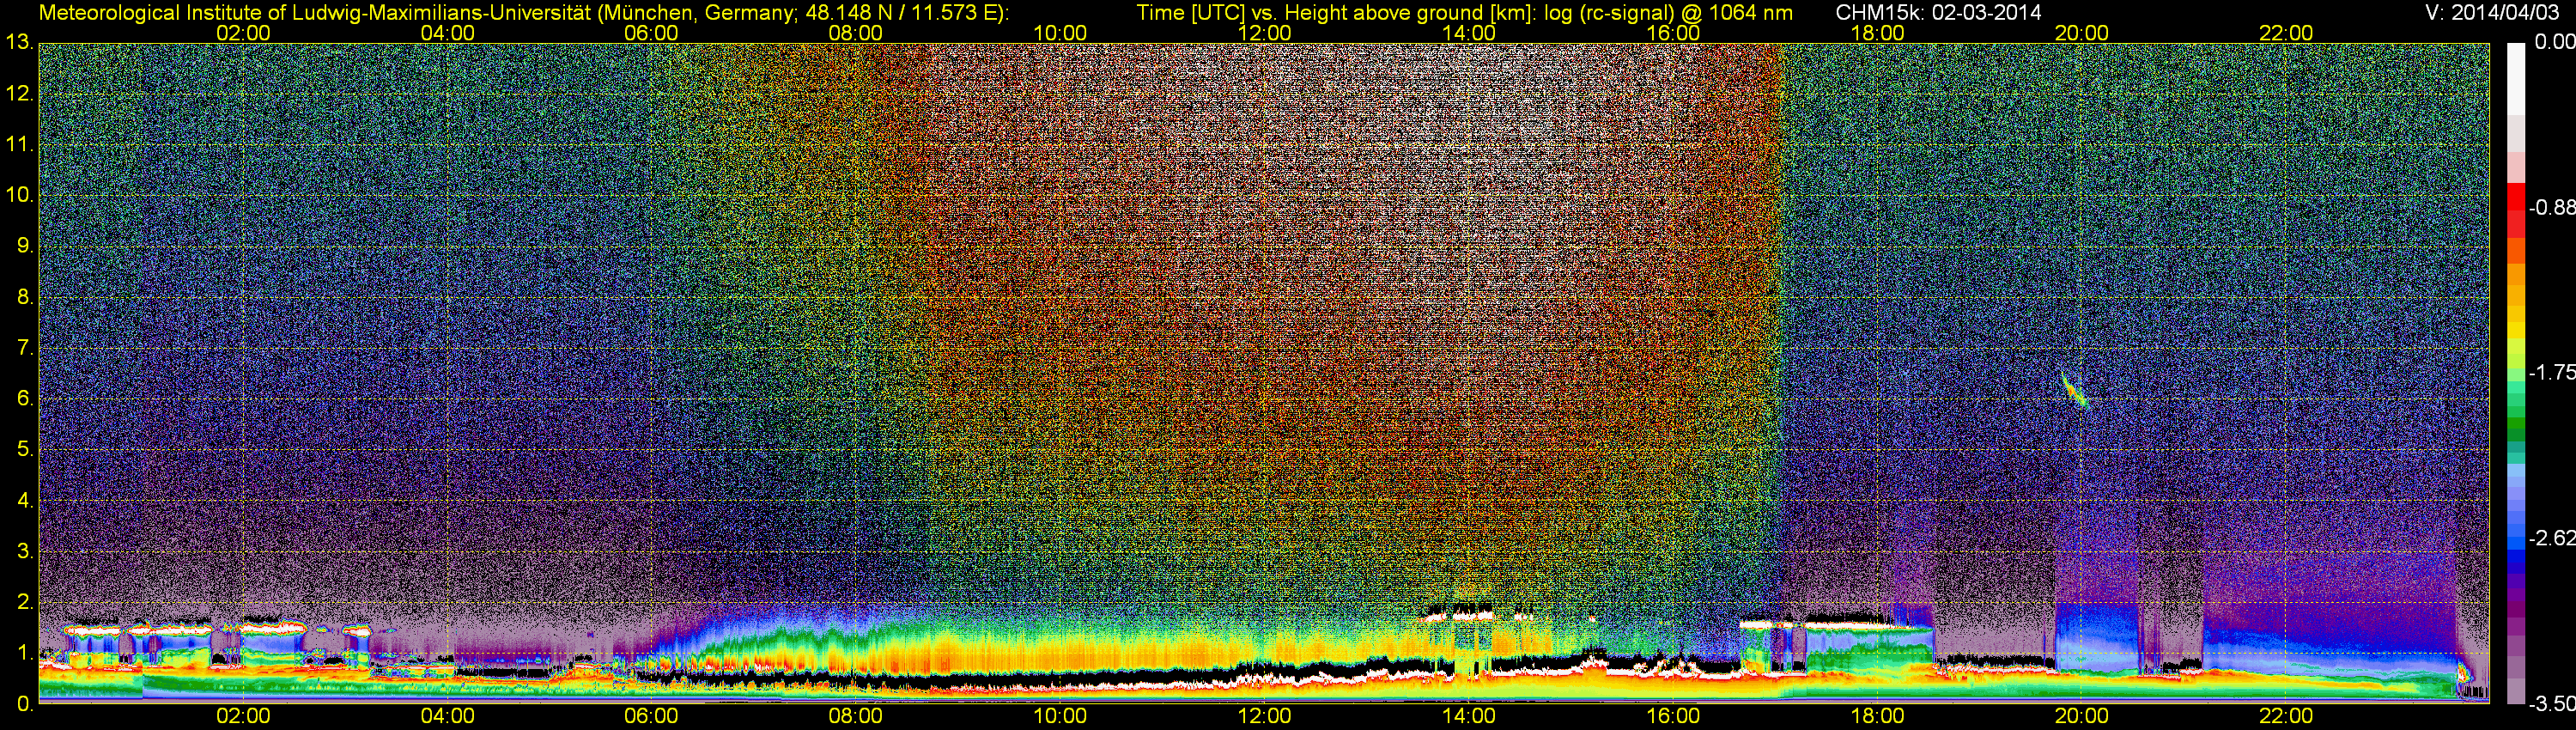Viewport: 2576px width, 730px height.
Task: Click the 02:00 label on the upper time axis
Action: tap(243, 33)
